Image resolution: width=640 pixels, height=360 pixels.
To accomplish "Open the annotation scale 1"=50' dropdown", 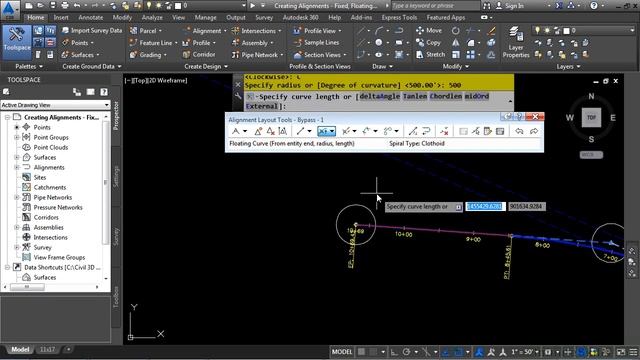I will coord(525,352).
